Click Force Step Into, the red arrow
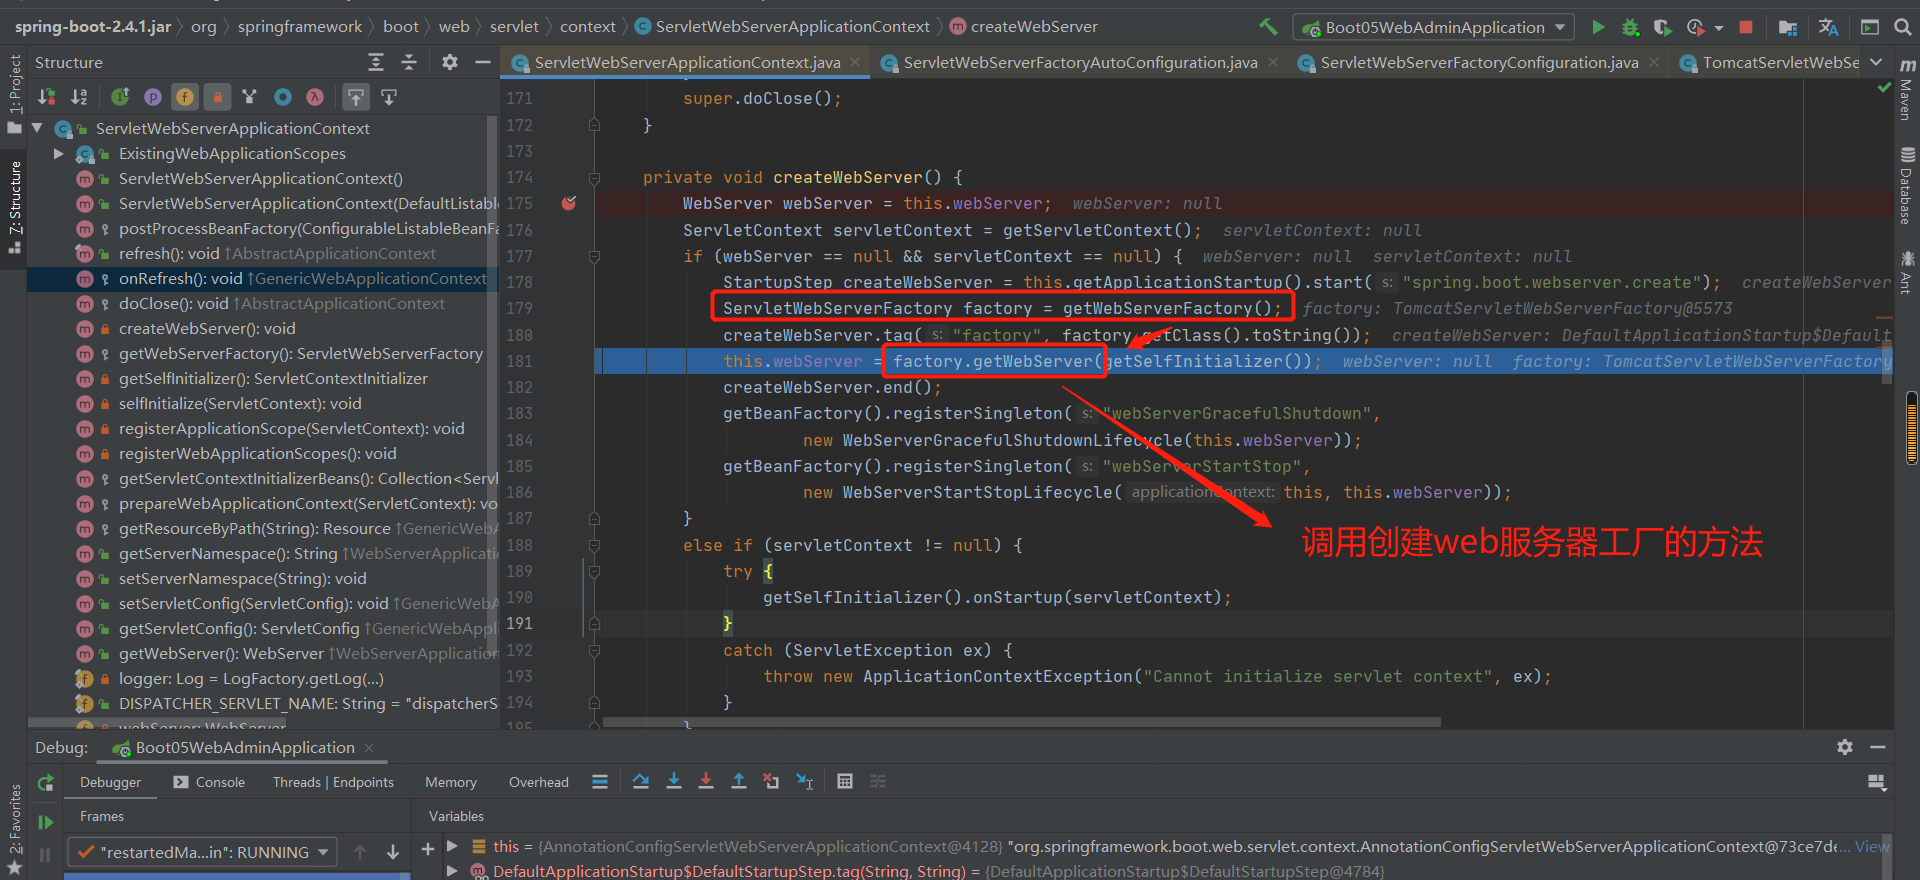 pyautogui.click(x=706, y=781)
